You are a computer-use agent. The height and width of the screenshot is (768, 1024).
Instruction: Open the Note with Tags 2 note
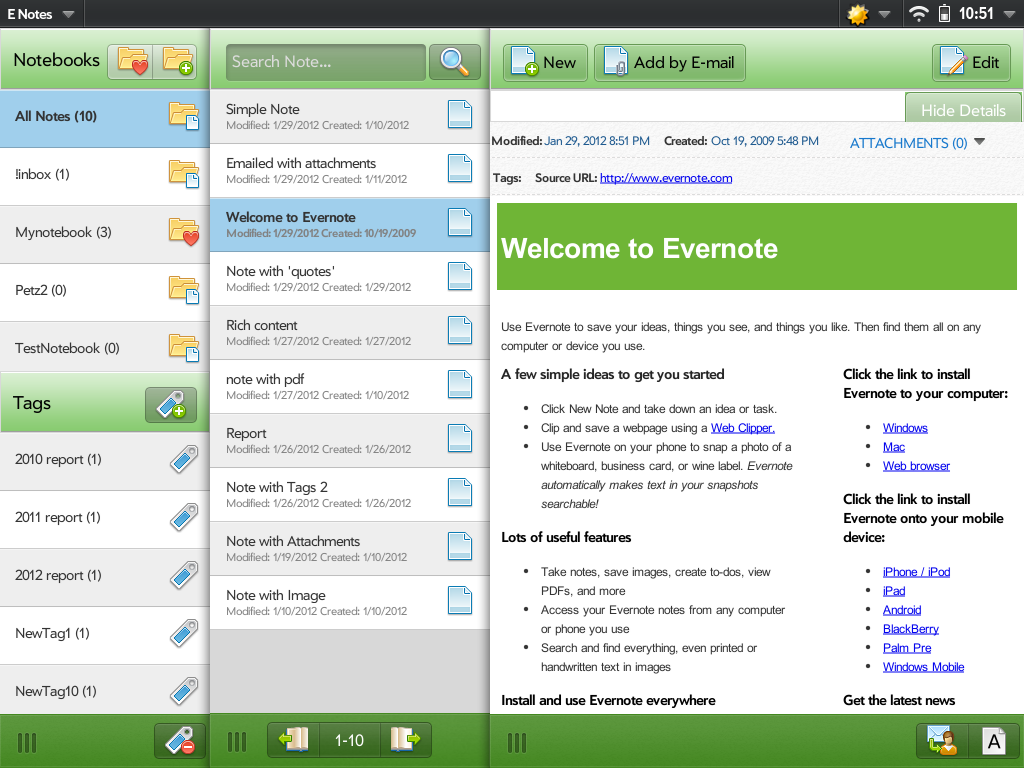(349, 494)
